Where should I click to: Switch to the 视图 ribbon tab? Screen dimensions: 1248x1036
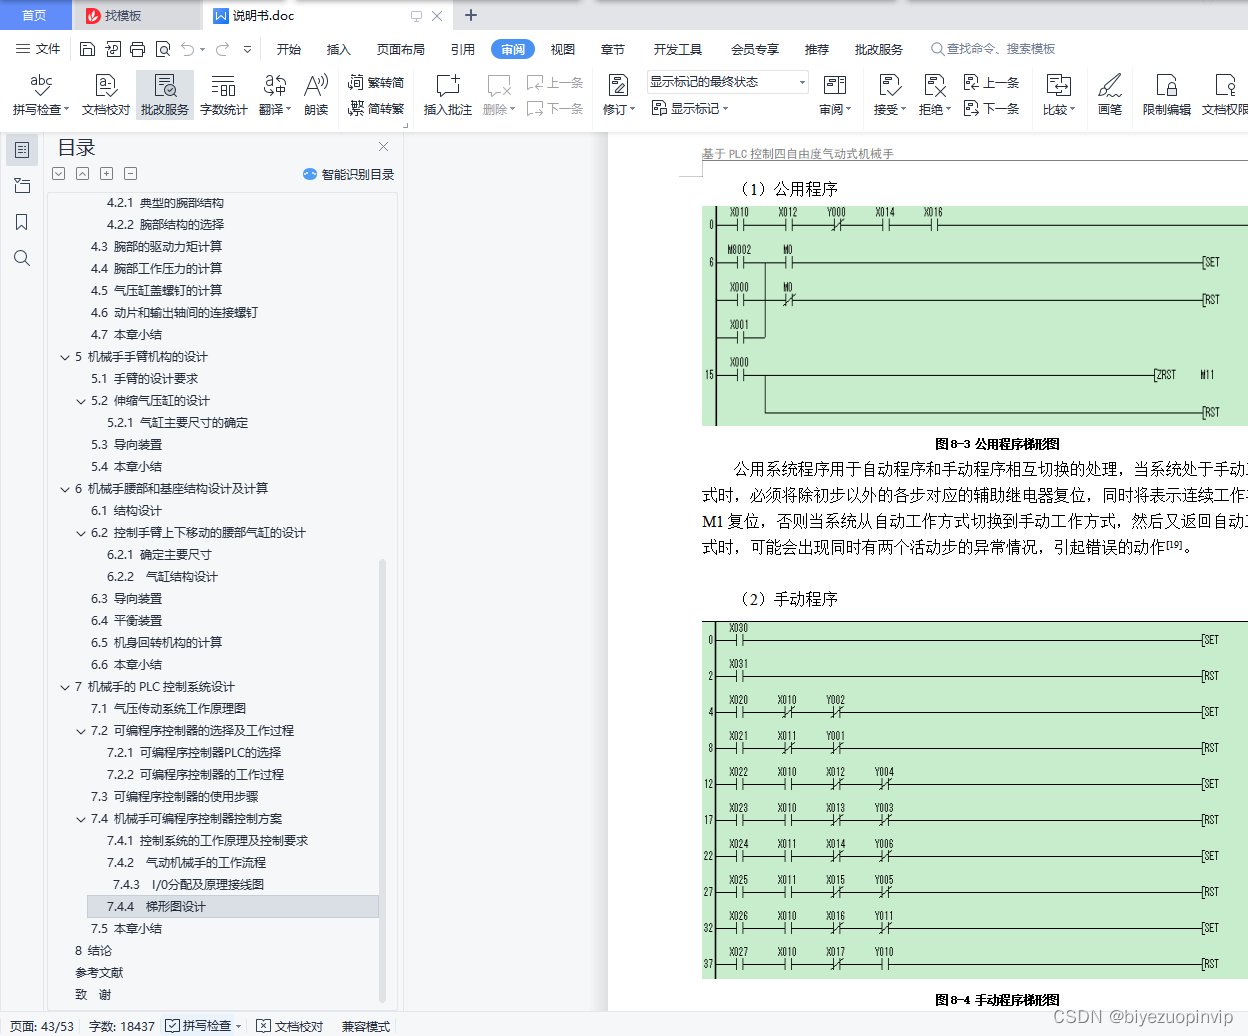[562, 48]
